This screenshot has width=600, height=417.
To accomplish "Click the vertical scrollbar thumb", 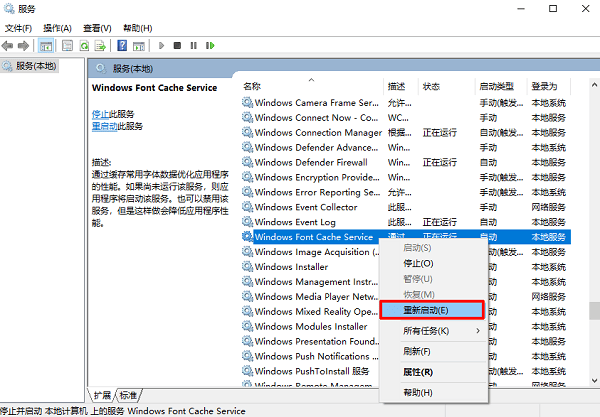I will [594, 311].
